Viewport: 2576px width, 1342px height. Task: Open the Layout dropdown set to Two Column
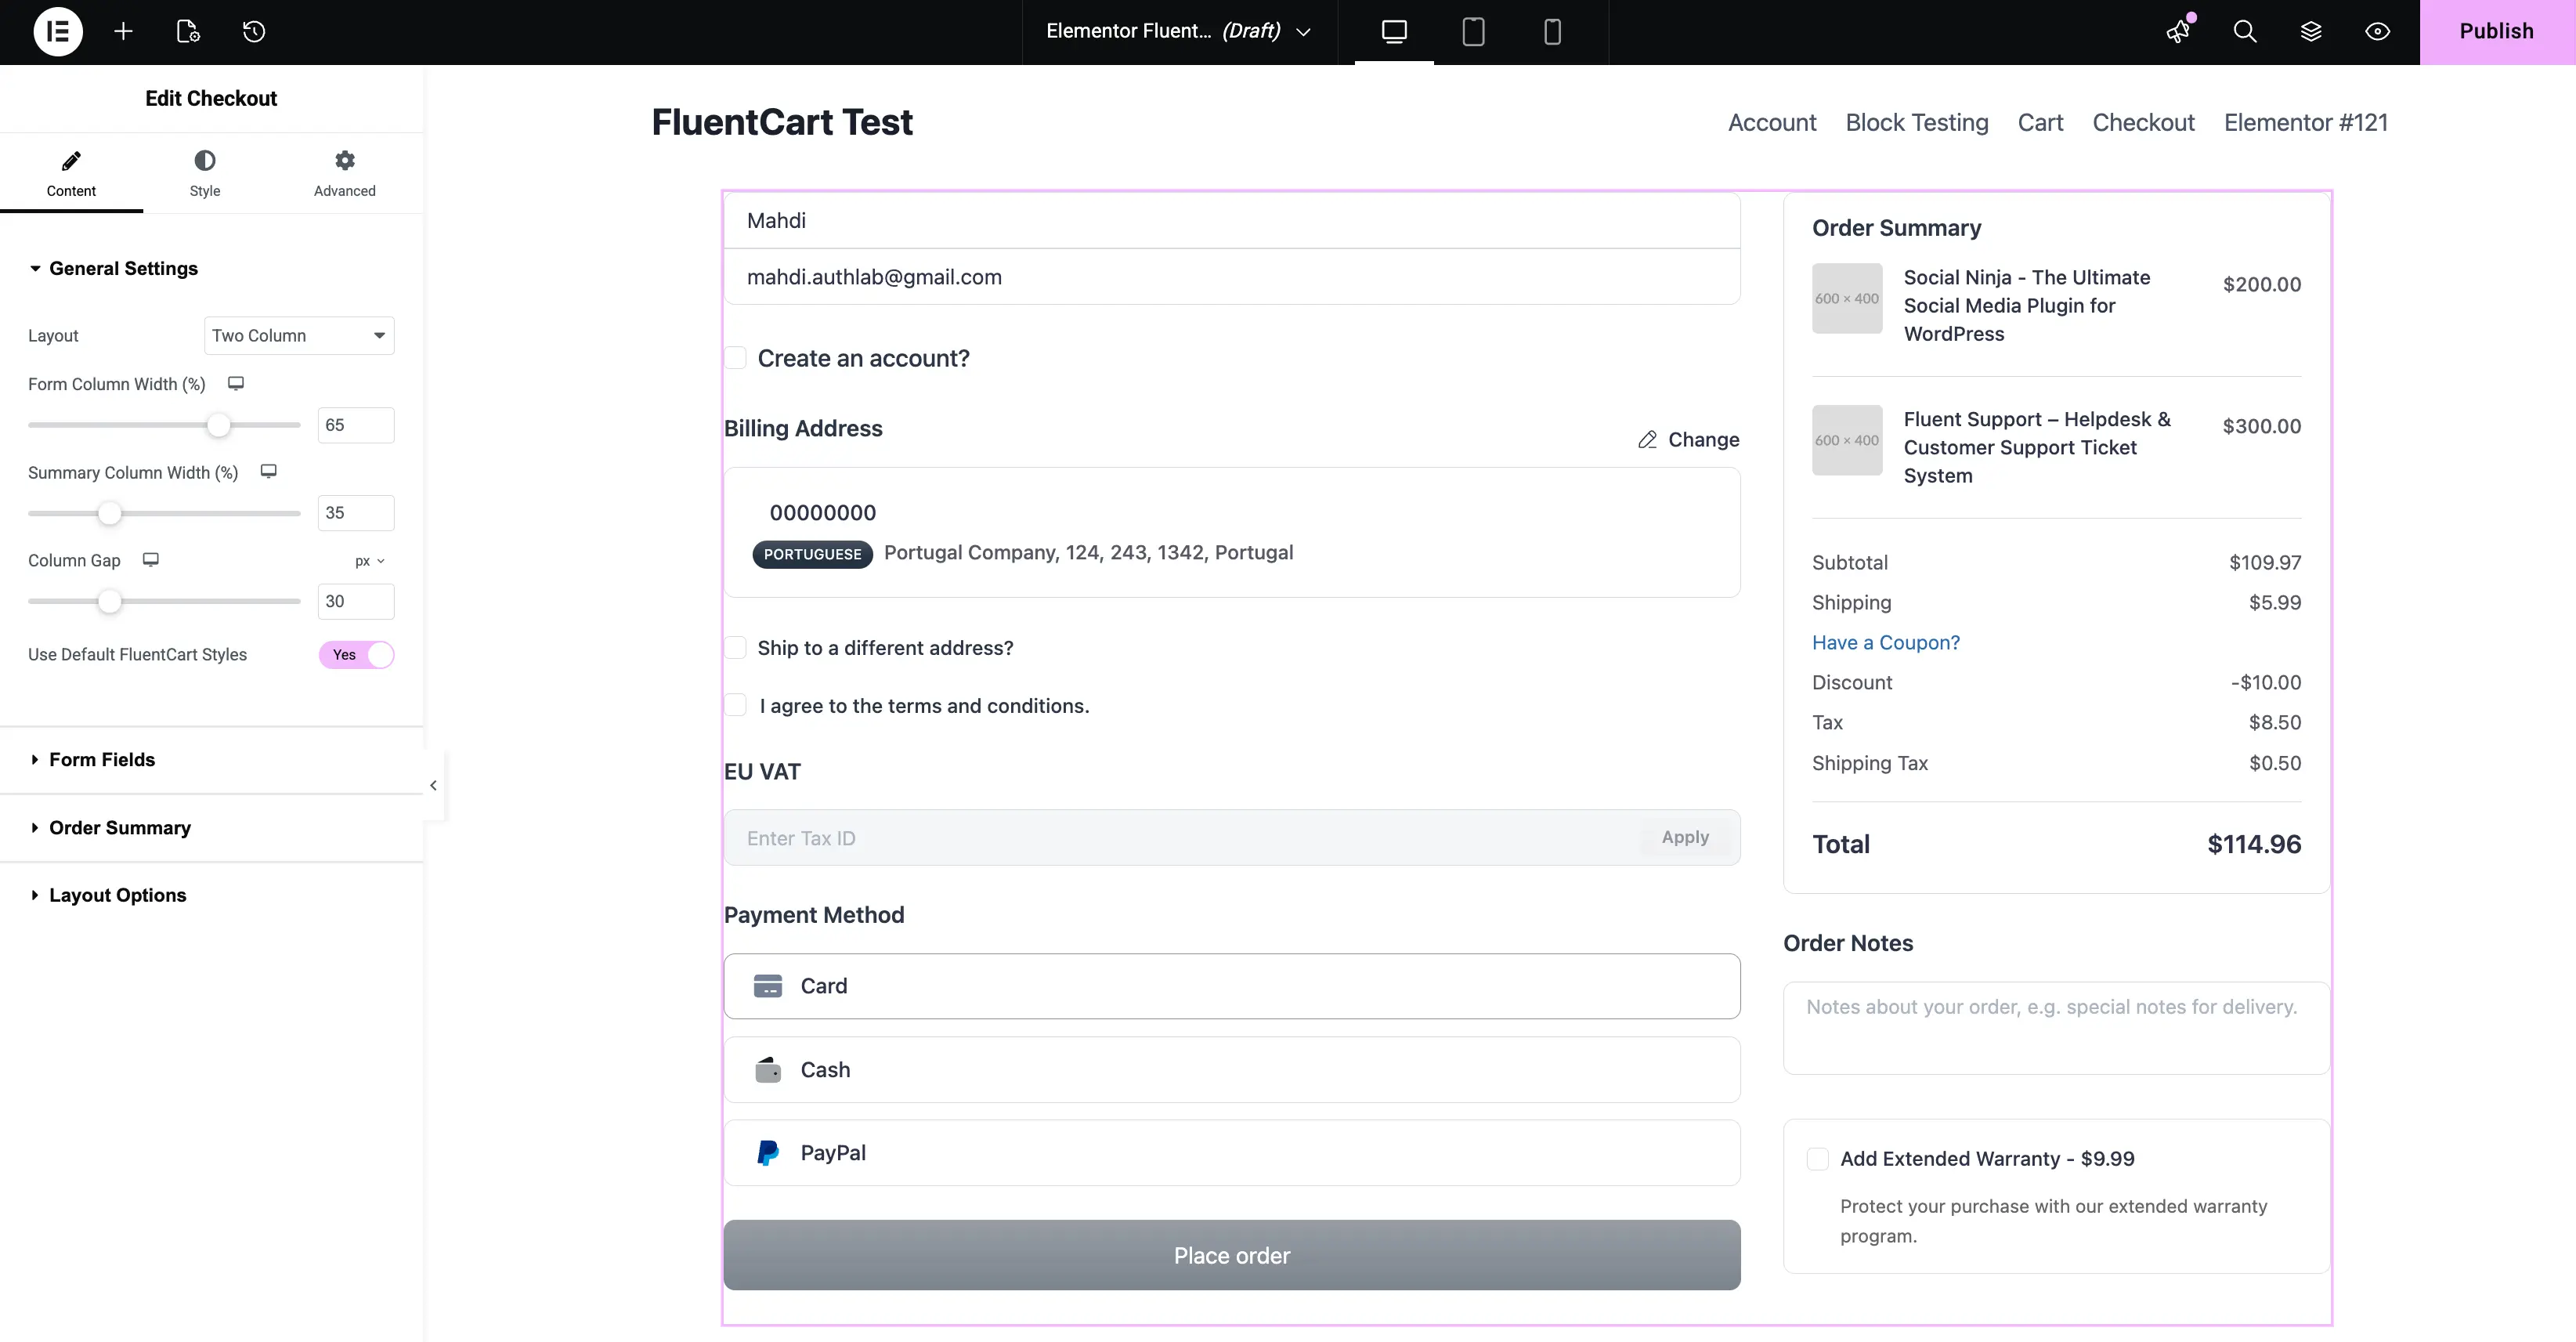[298, 335]
